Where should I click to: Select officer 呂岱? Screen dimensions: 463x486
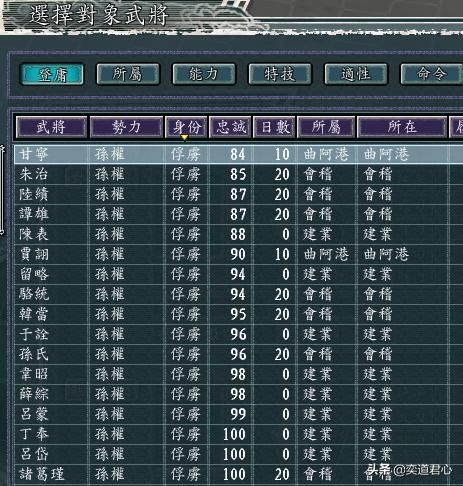(33, 454)
